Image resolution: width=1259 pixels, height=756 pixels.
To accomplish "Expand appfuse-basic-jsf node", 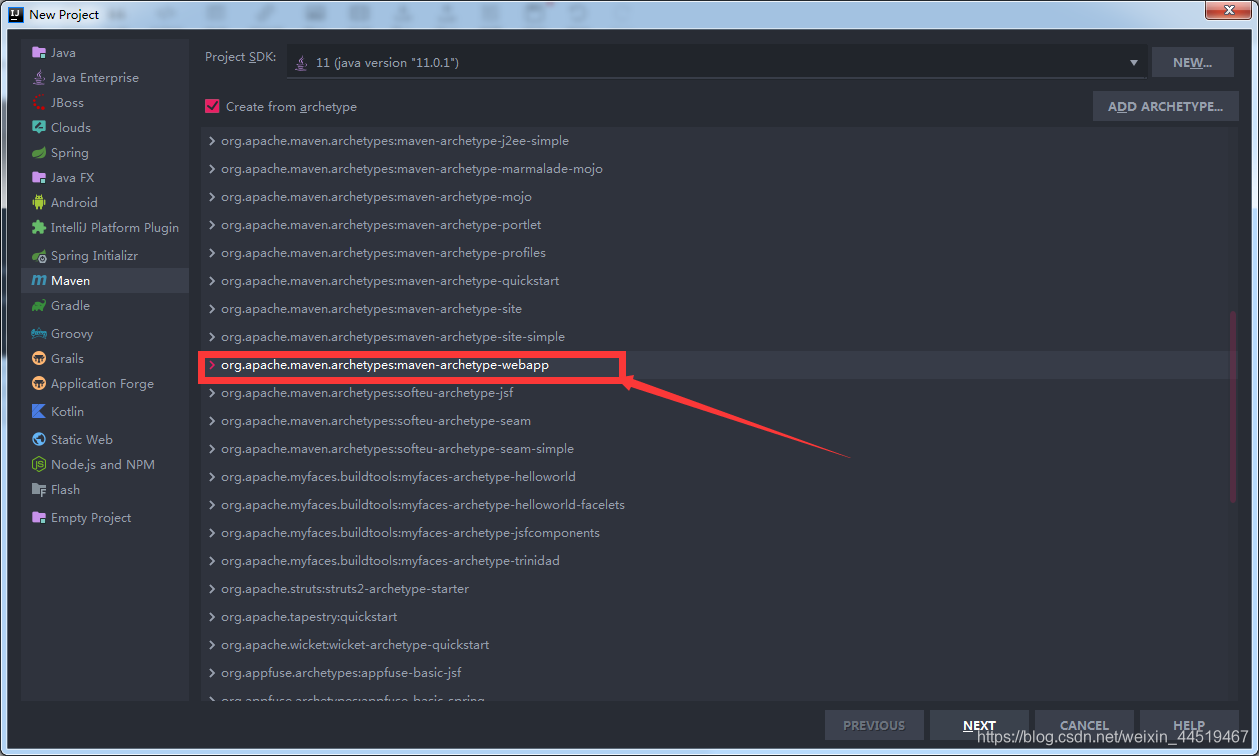I will pyautogui.click(x=212, y=673).
